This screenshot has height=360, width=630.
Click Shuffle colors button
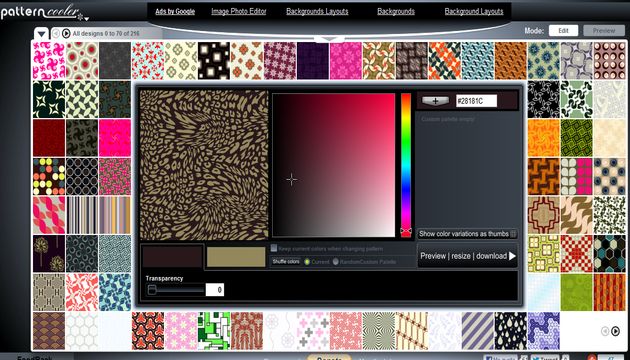[286, 262]
